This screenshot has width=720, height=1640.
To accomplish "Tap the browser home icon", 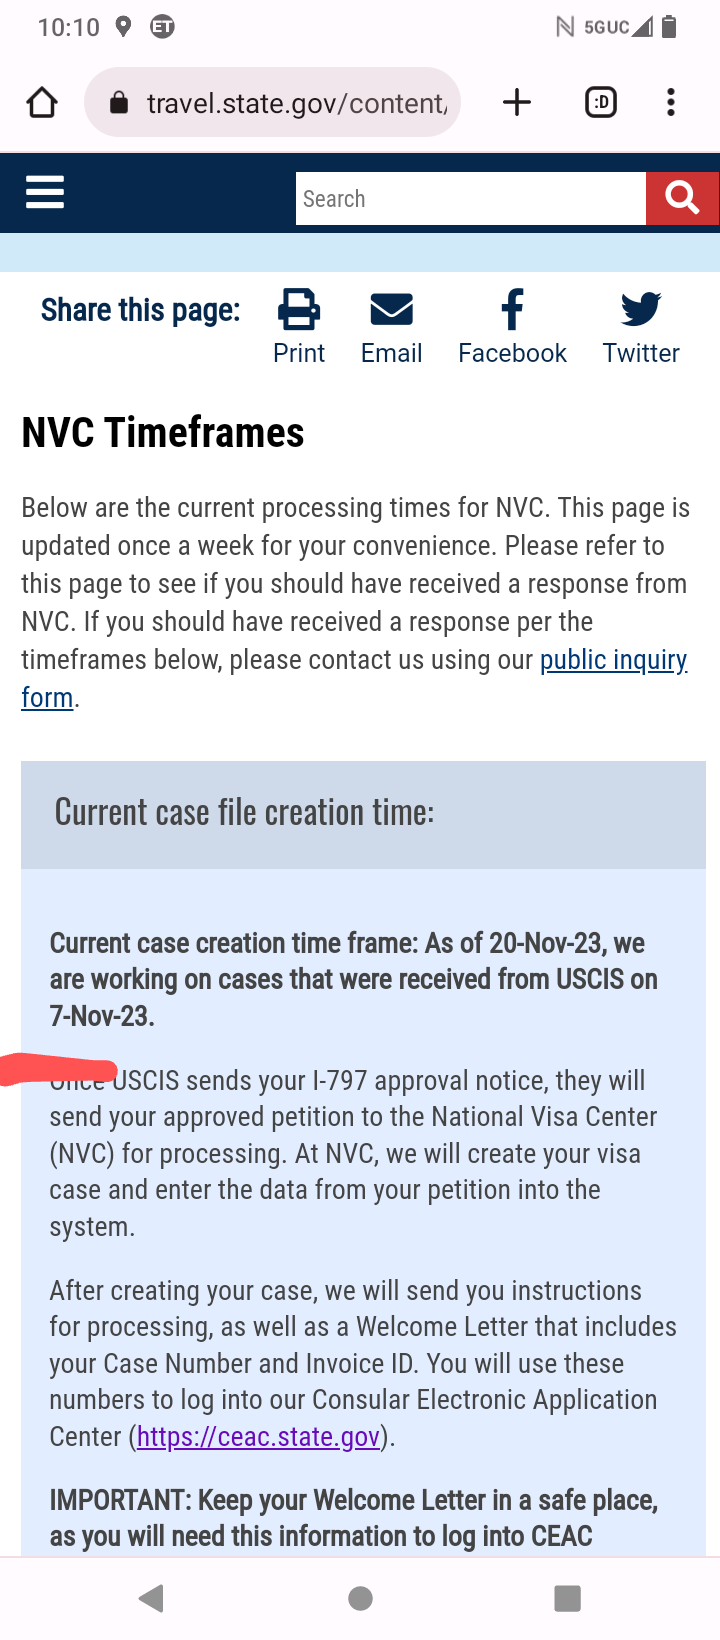I will (42, 102).
